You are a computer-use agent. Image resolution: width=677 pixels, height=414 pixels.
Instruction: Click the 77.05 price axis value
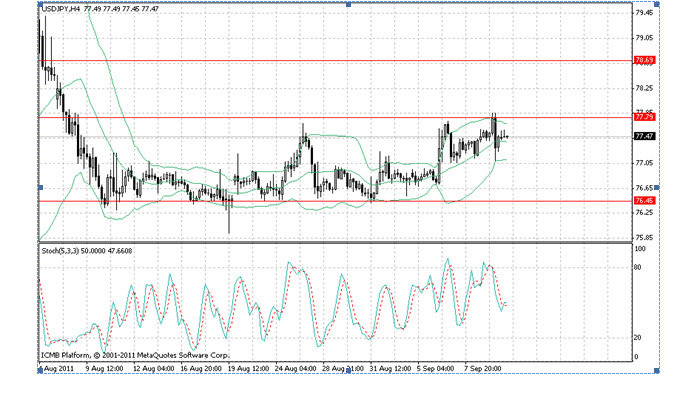pos(644,163)
